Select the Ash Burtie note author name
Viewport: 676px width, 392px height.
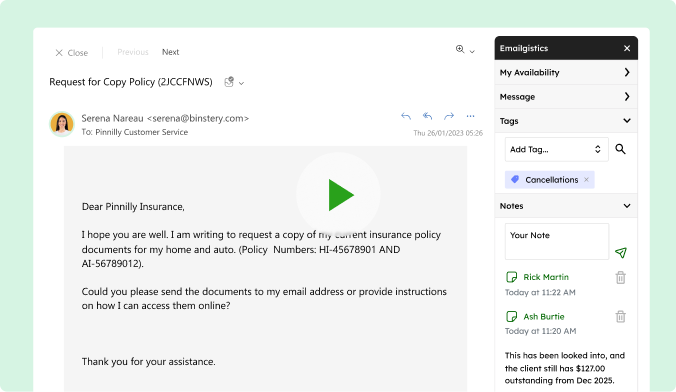click(544, 317)
